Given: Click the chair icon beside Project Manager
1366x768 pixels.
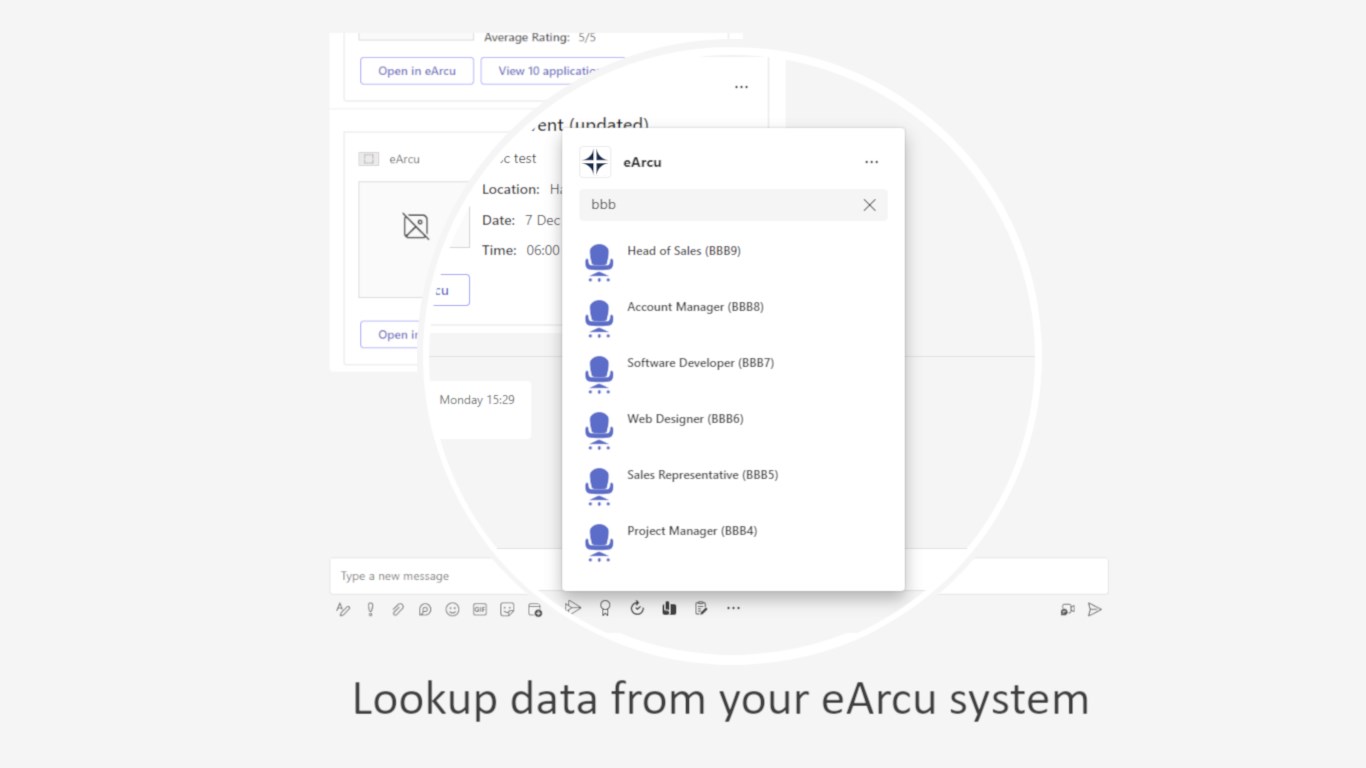Looking at the screenshot, I should point(599,543).
